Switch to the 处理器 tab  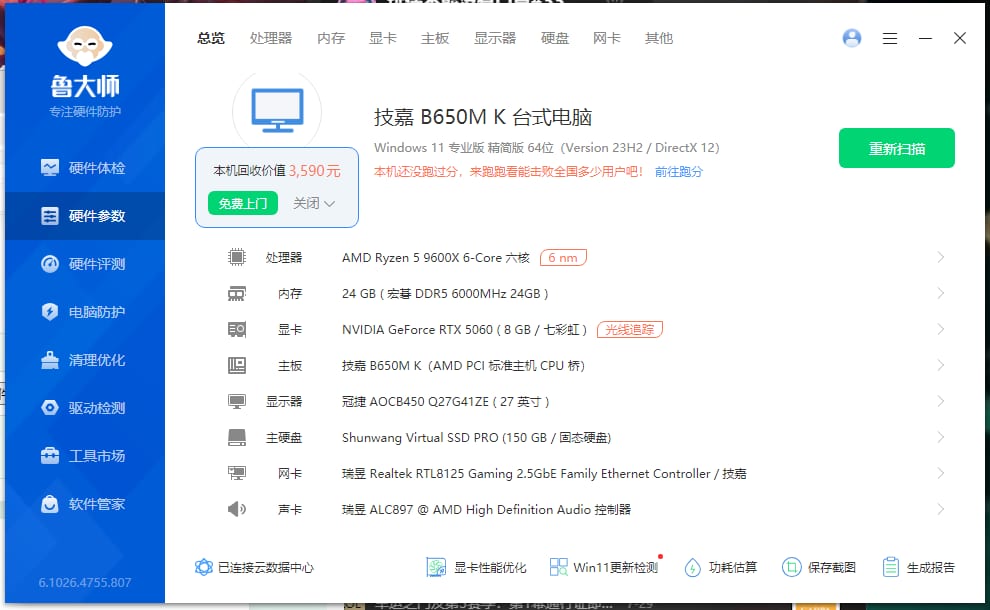tap(271, 39)
